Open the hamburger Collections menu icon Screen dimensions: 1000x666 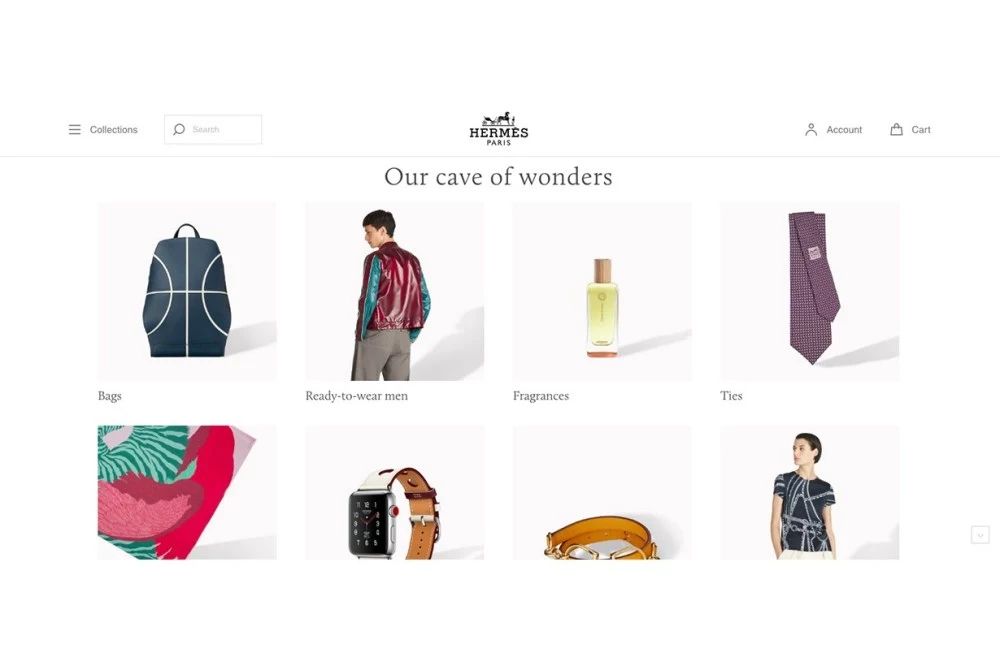pos(75,130)
